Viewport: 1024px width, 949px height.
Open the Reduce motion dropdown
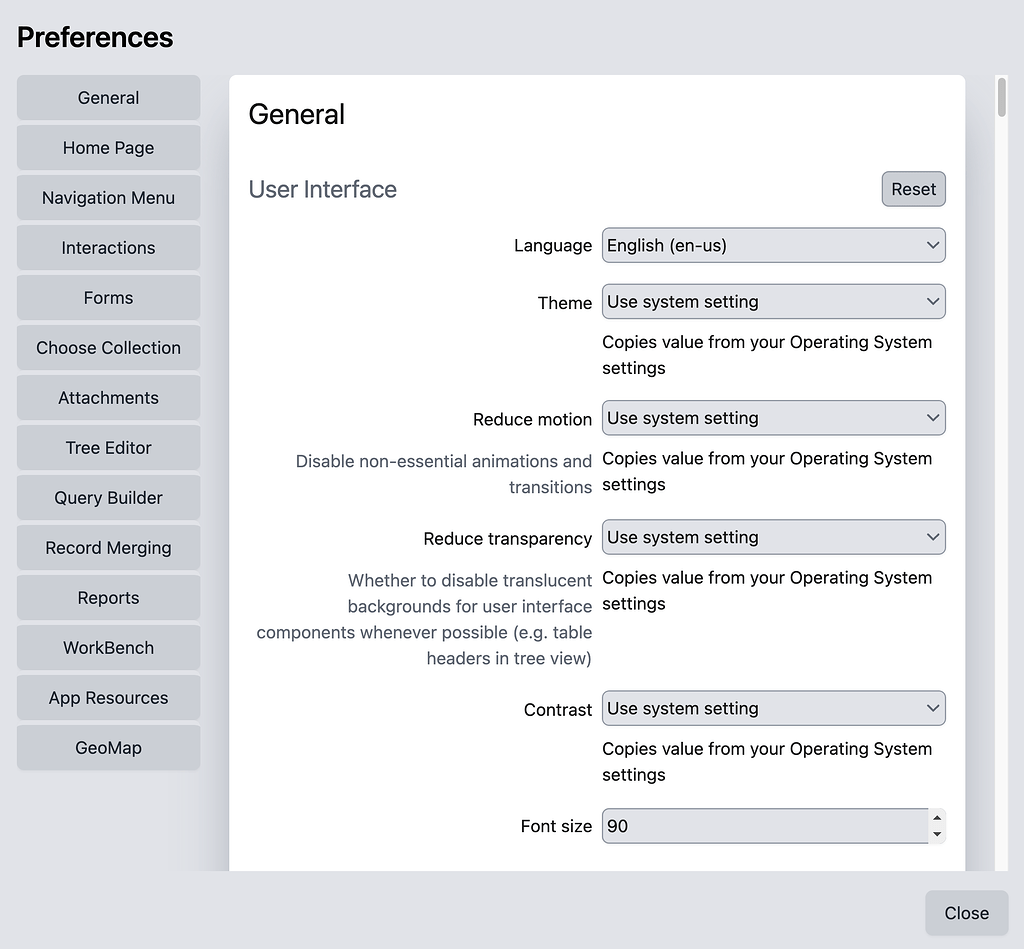pos(773,418)
